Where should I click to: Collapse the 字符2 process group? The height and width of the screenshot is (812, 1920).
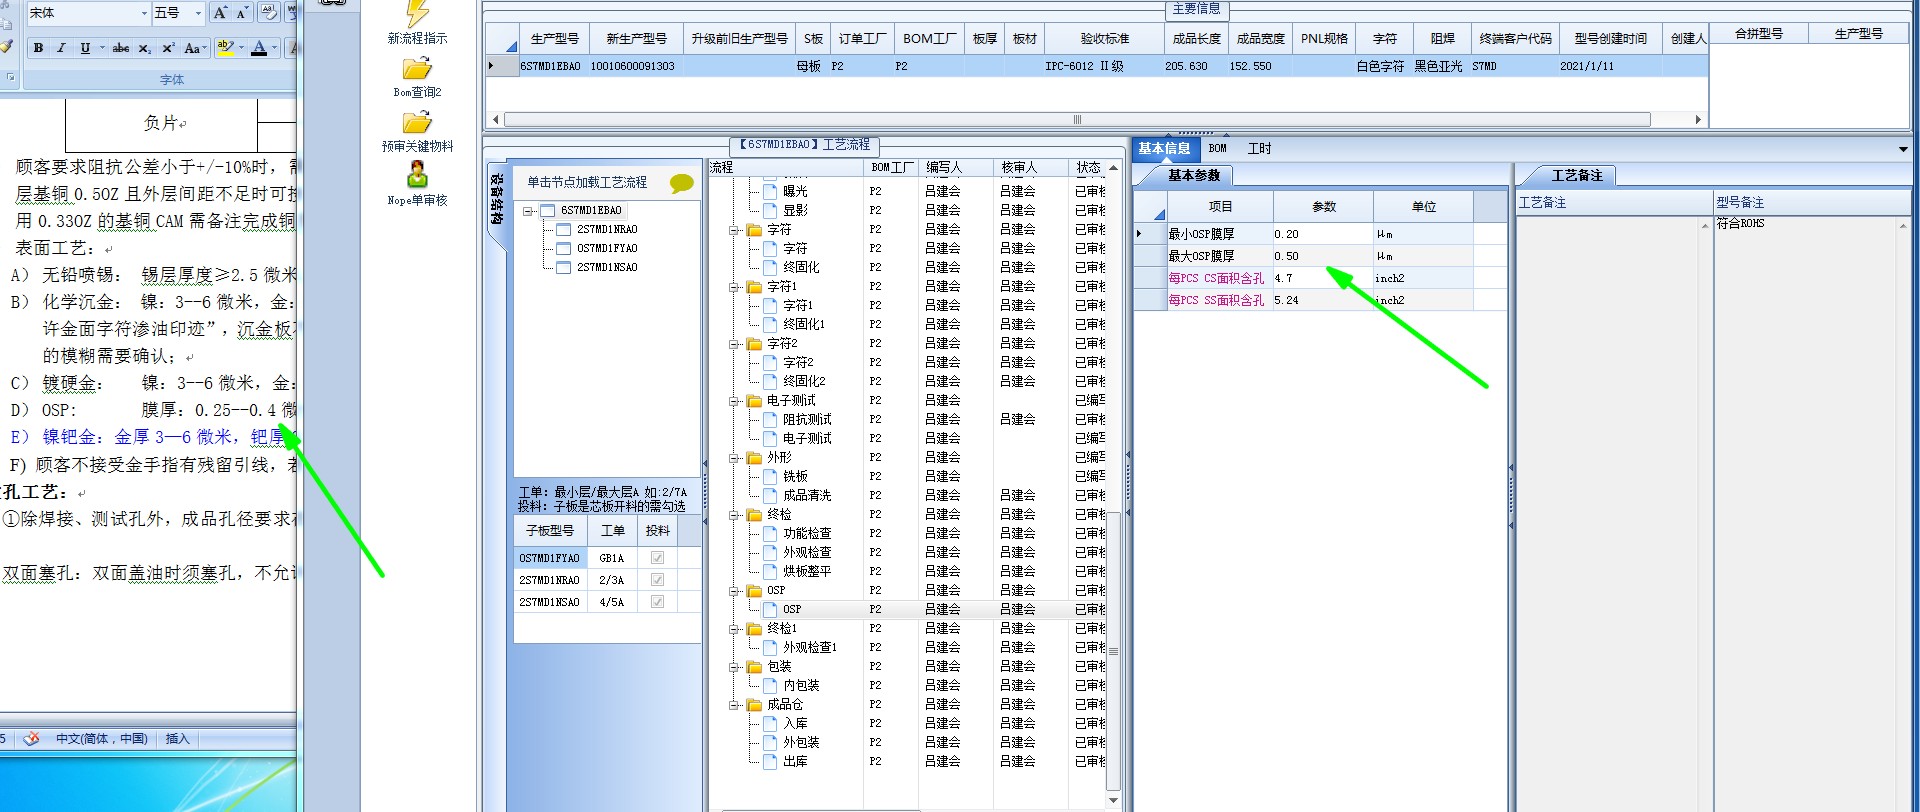[x=735, y=343]
